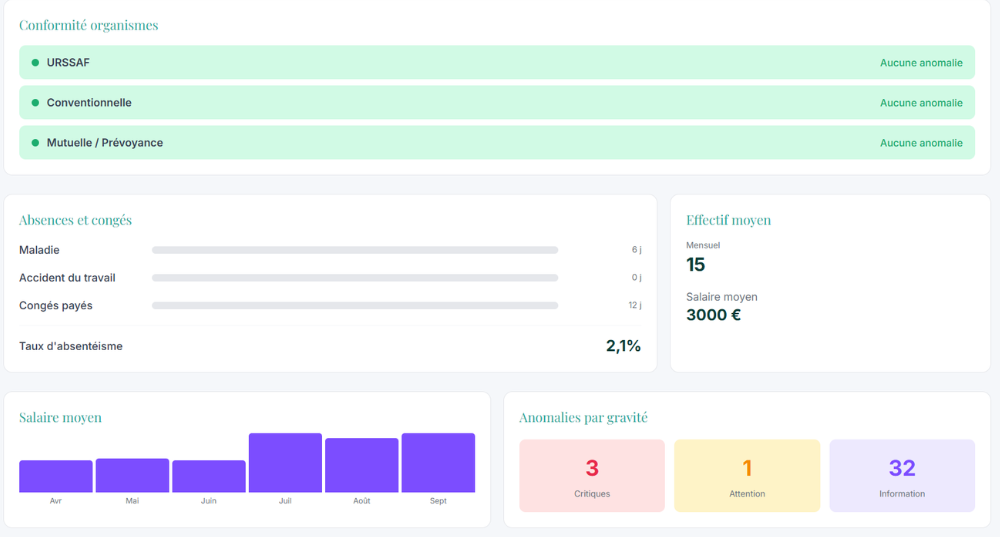Click the Congés payés progress bar
1000x537 pixels.
355,305
